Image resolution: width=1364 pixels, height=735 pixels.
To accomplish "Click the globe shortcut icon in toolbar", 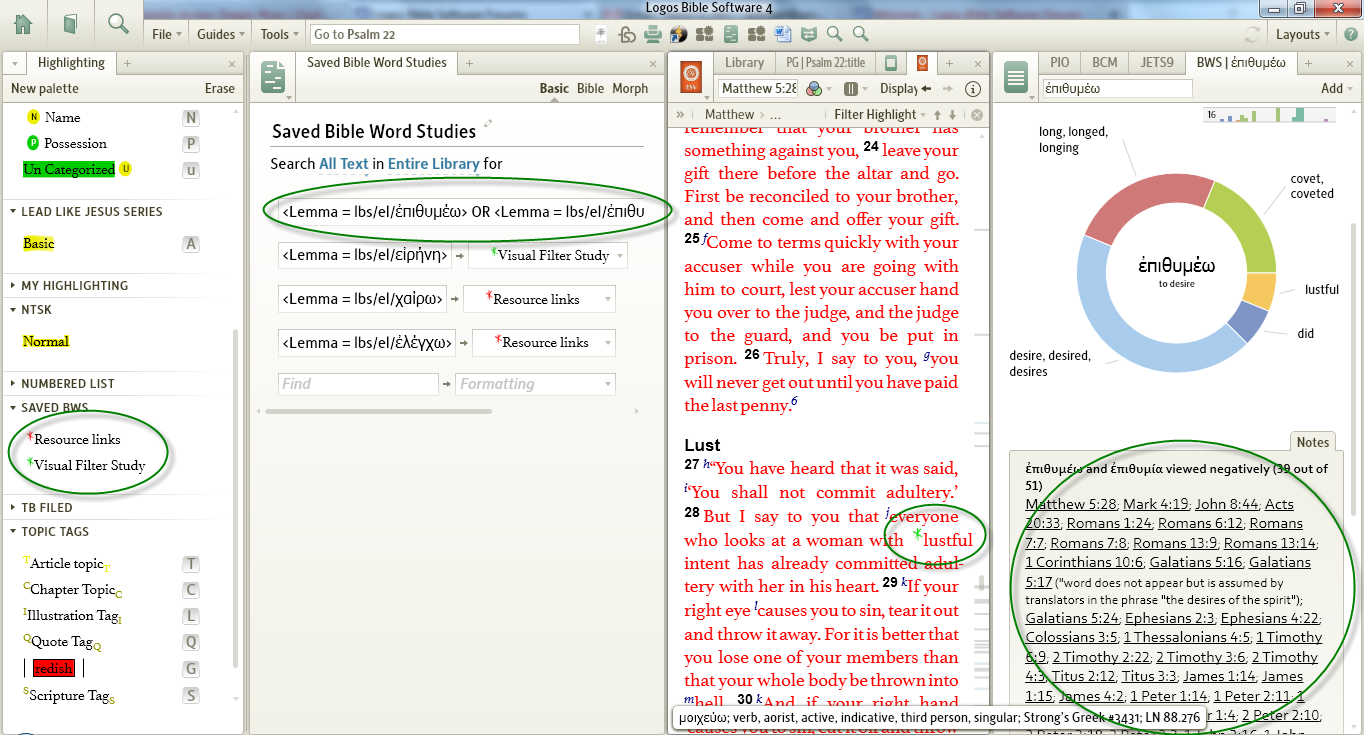I will click(x=679, y=34).
